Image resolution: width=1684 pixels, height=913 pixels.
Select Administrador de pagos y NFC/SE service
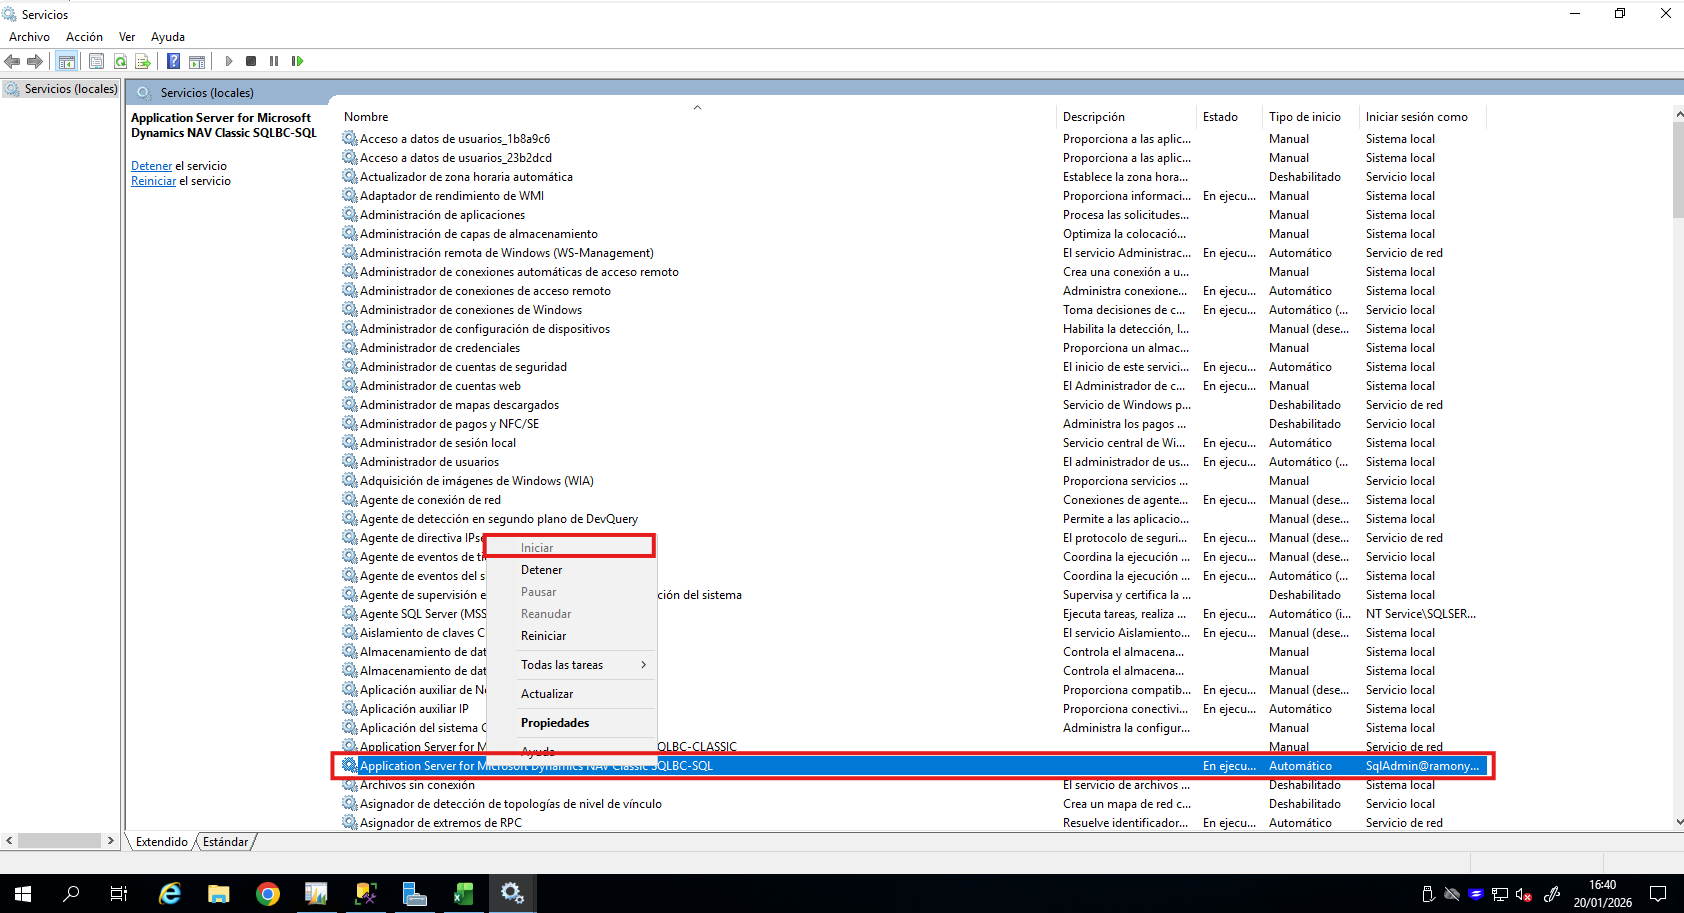click(449, 424)
